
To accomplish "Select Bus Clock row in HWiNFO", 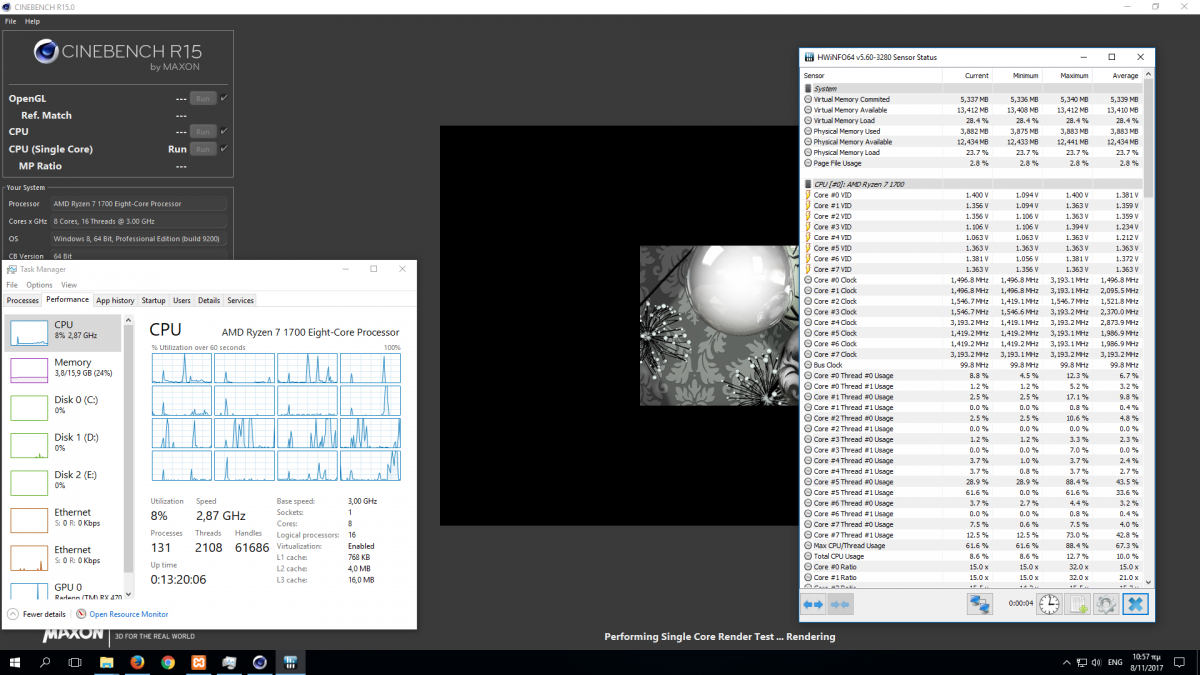I will click(973, 365).
